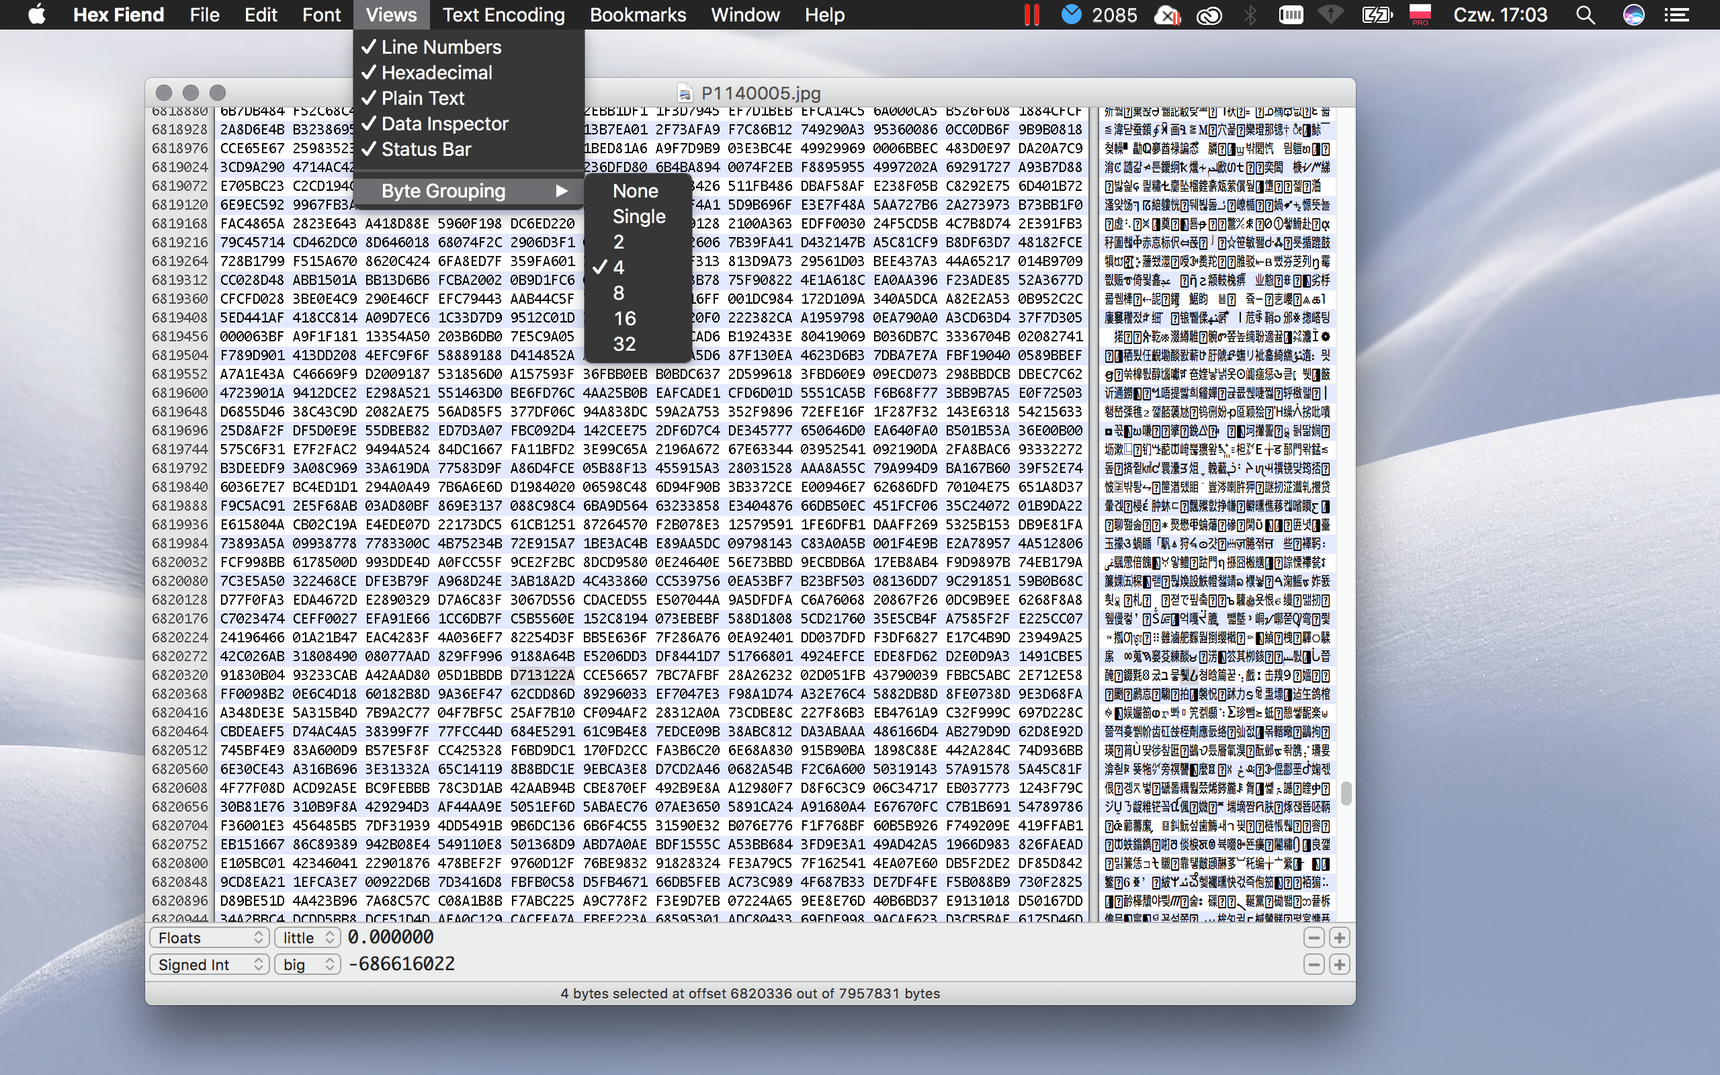Click line number 6819600

coord(180,393)
